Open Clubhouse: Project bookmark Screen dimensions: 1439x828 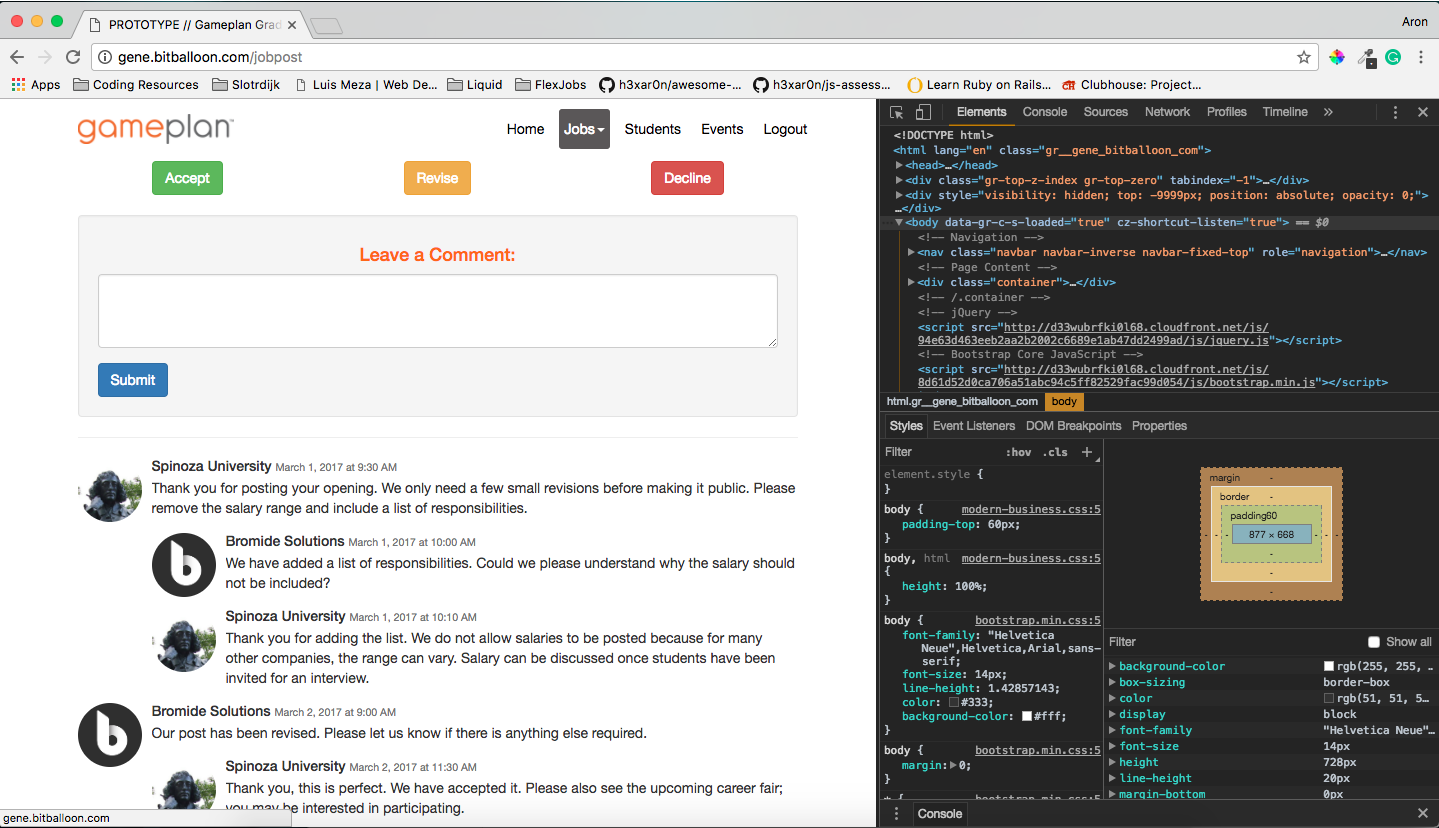pyautogui.click(x=1132, y=85)
